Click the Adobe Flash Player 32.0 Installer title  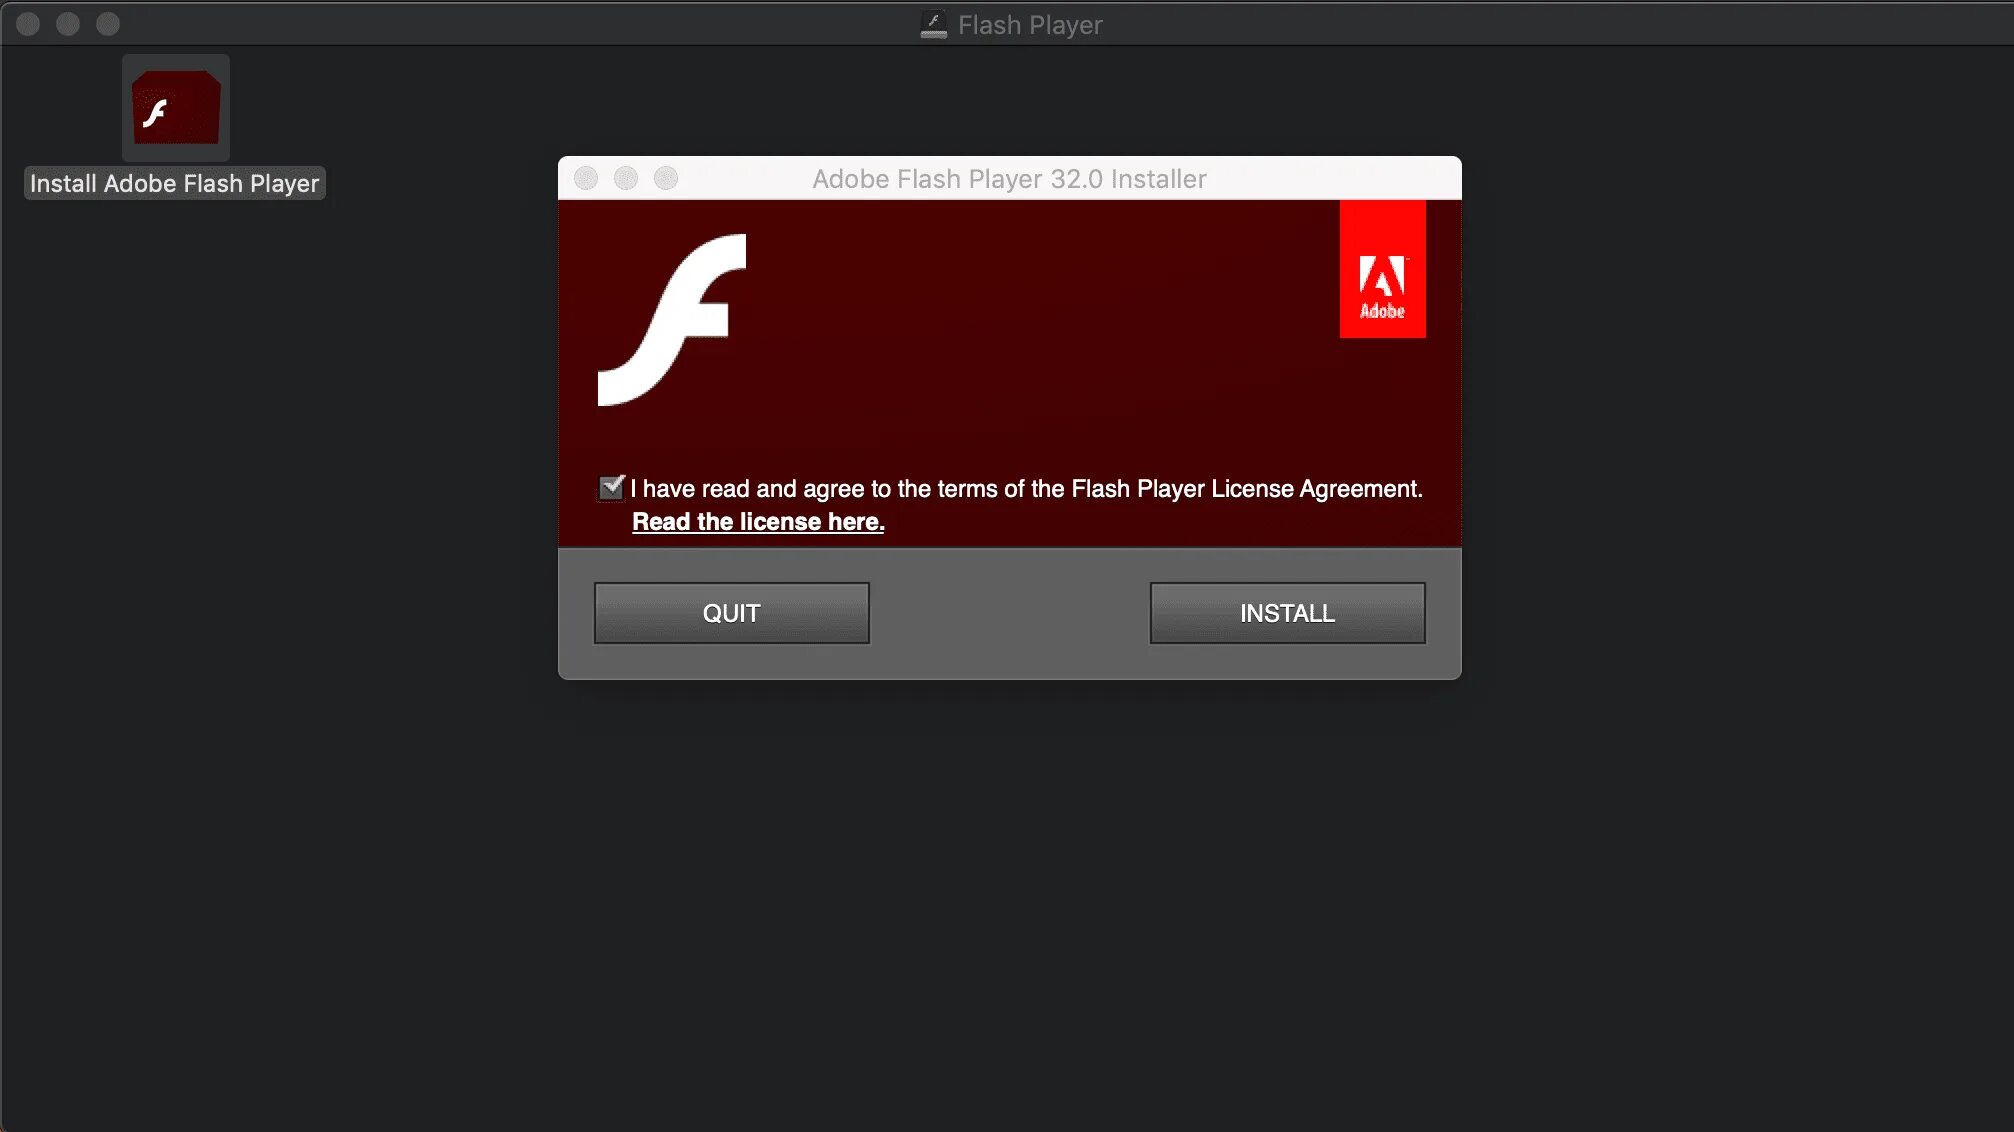click(x=1009, y=179)
